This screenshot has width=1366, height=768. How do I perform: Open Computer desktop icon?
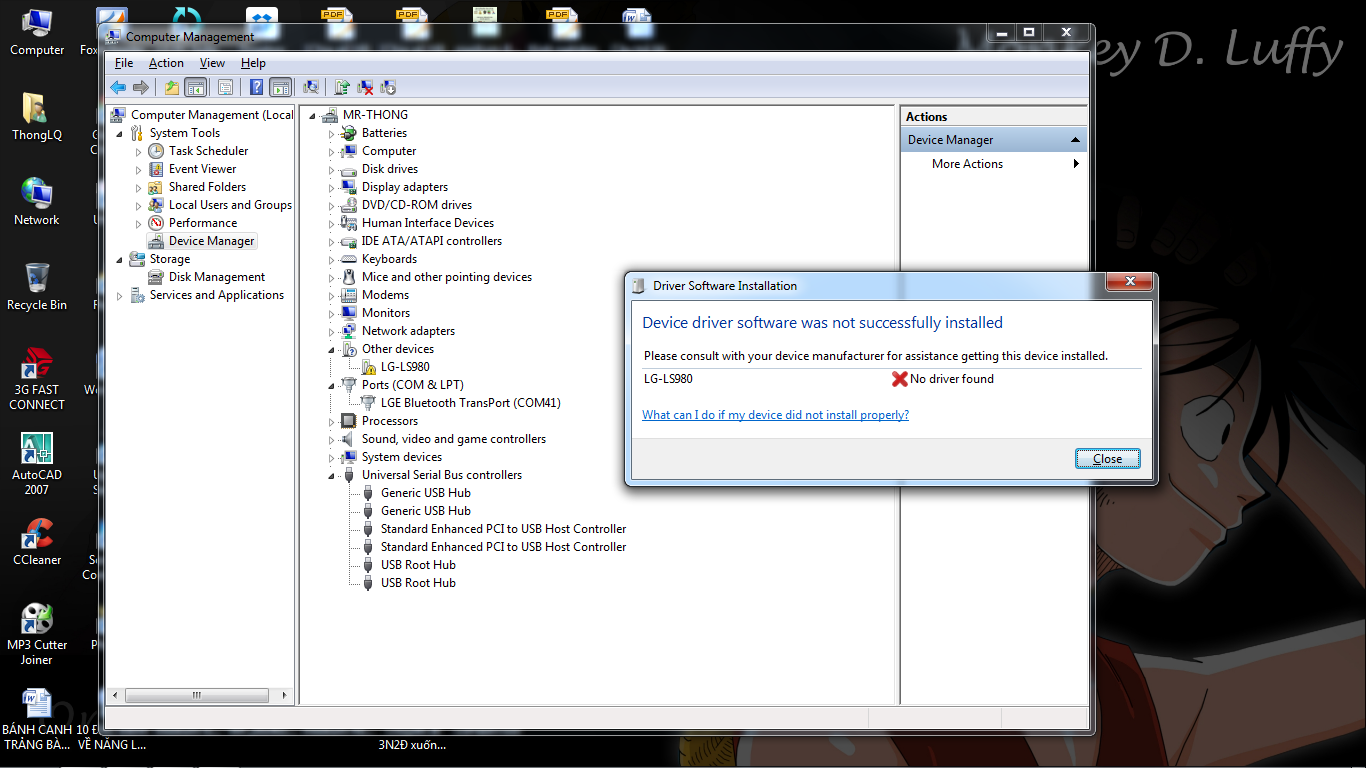37,32
